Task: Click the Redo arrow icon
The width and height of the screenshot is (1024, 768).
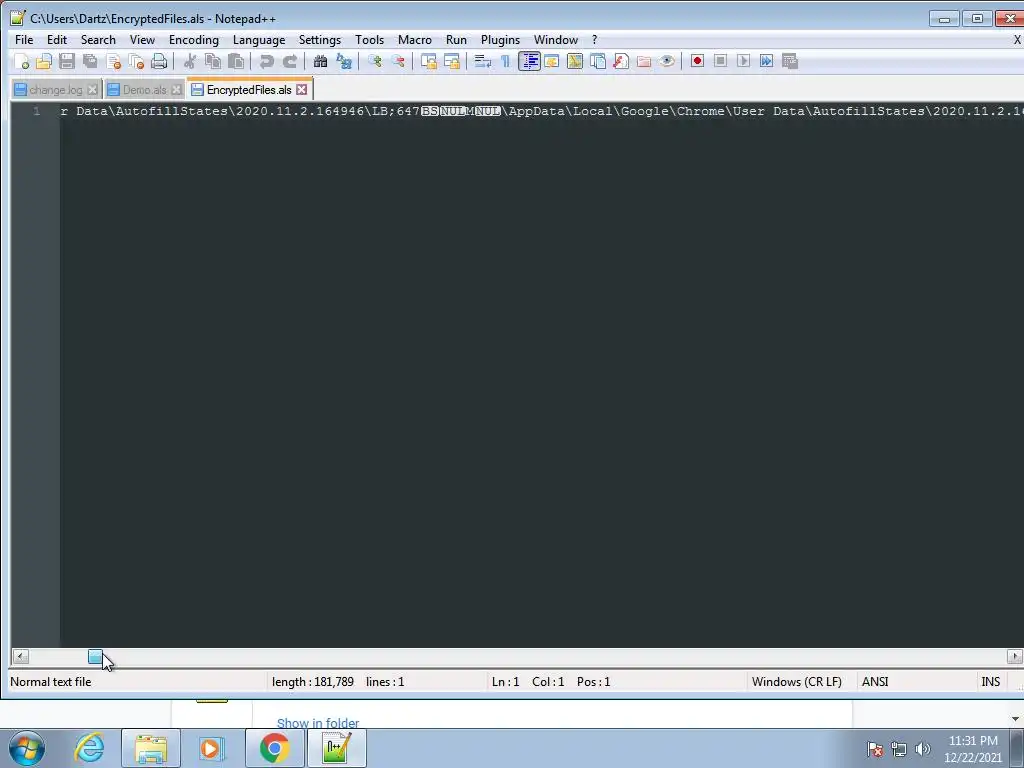Action: click(x=289, y=61)
